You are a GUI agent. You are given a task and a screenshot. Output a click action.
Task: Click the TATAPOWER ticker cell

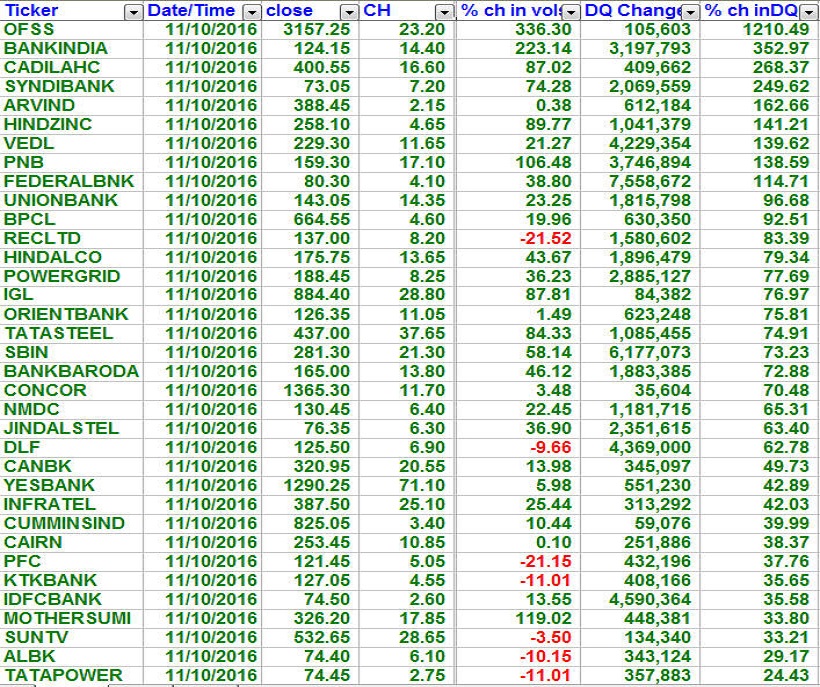(x=62, y=675)
